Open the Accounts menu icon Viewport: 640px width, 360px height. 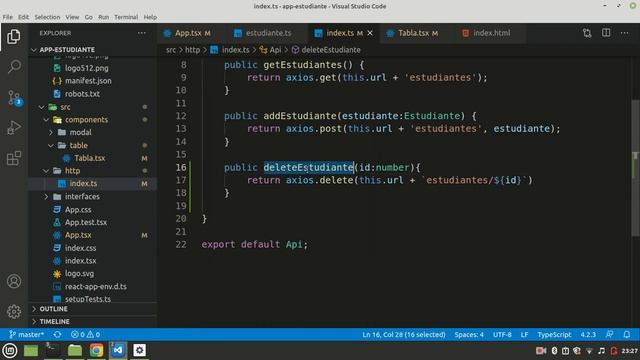click(14, 281)
